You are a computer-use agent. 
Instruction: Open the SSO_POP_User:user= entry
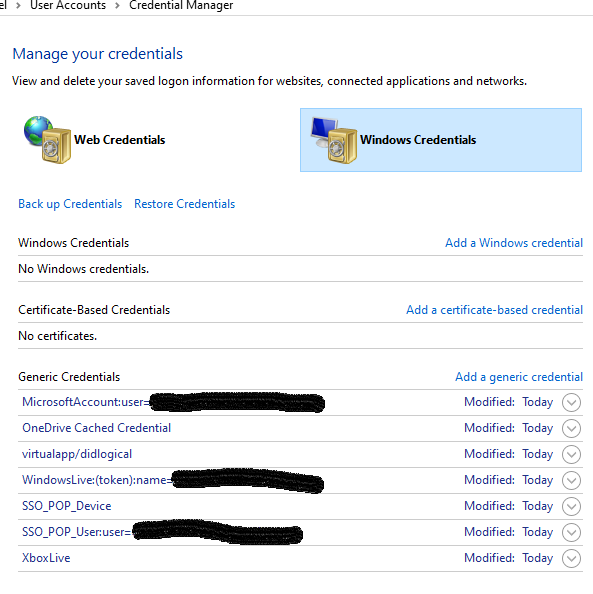pos(300,532)
